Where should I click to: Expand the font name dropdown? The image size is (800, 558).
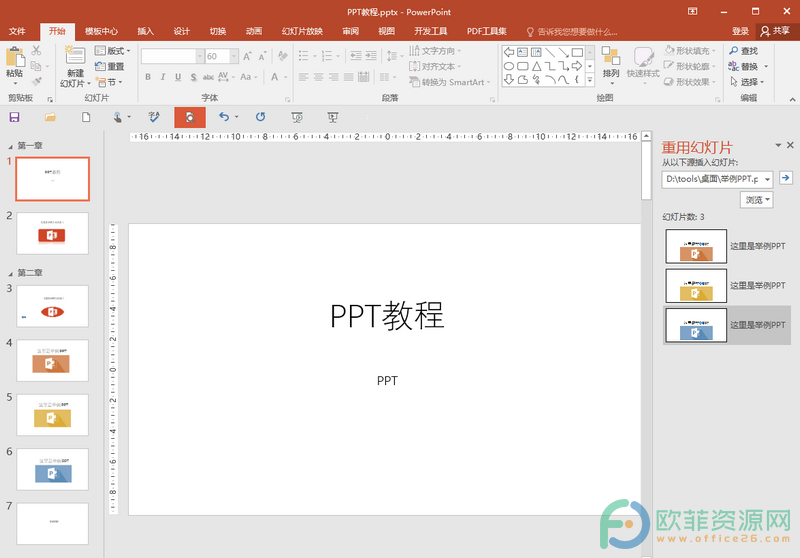coord(199,56)
